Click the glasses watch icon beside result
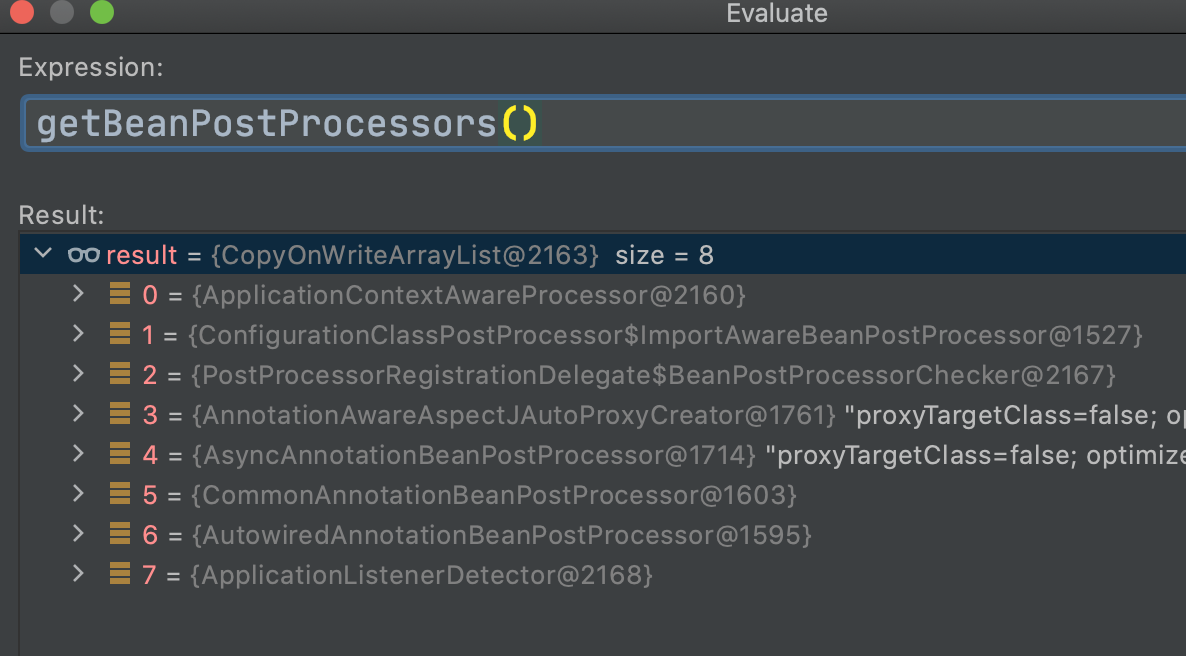The width and height of the screenshot is (1186, 656). tap(83, 255)
